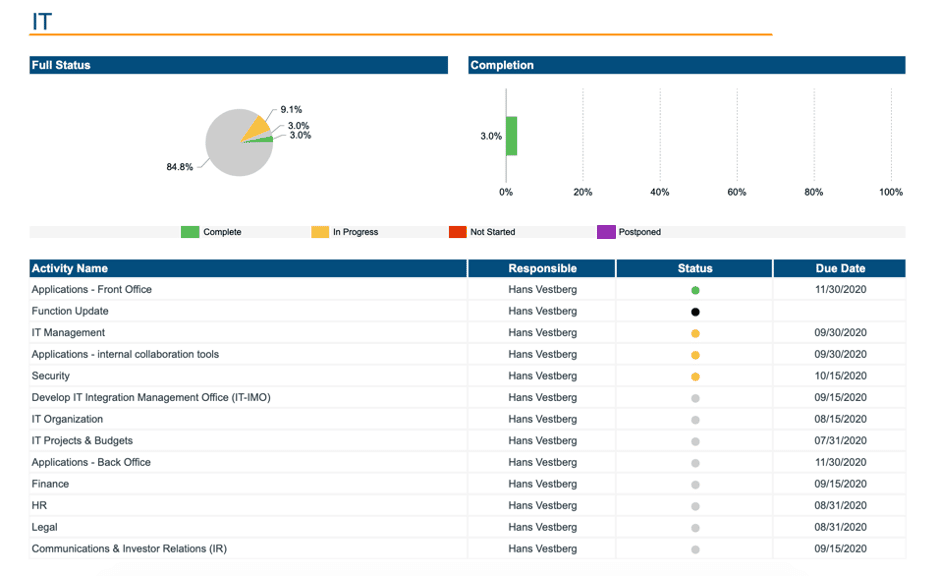Click due date 08/15/2020 for IT Organization
The image size is (940, 576).
840,418
